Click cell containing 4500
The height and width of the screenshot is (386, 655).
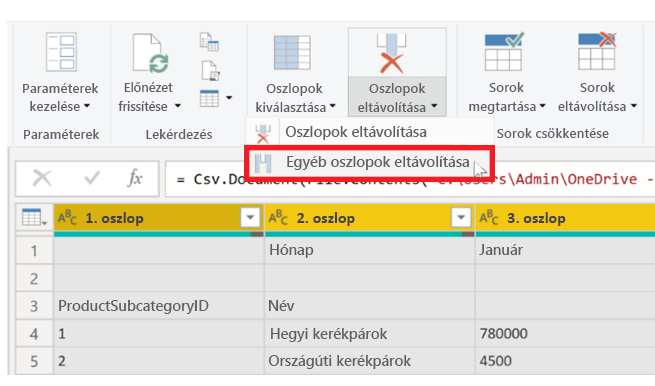[565, 361]
